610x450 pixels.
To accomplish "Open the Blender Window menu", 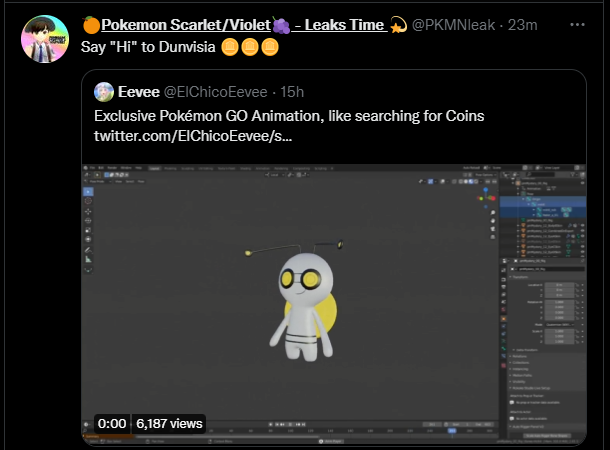I will tap(126, 168).
